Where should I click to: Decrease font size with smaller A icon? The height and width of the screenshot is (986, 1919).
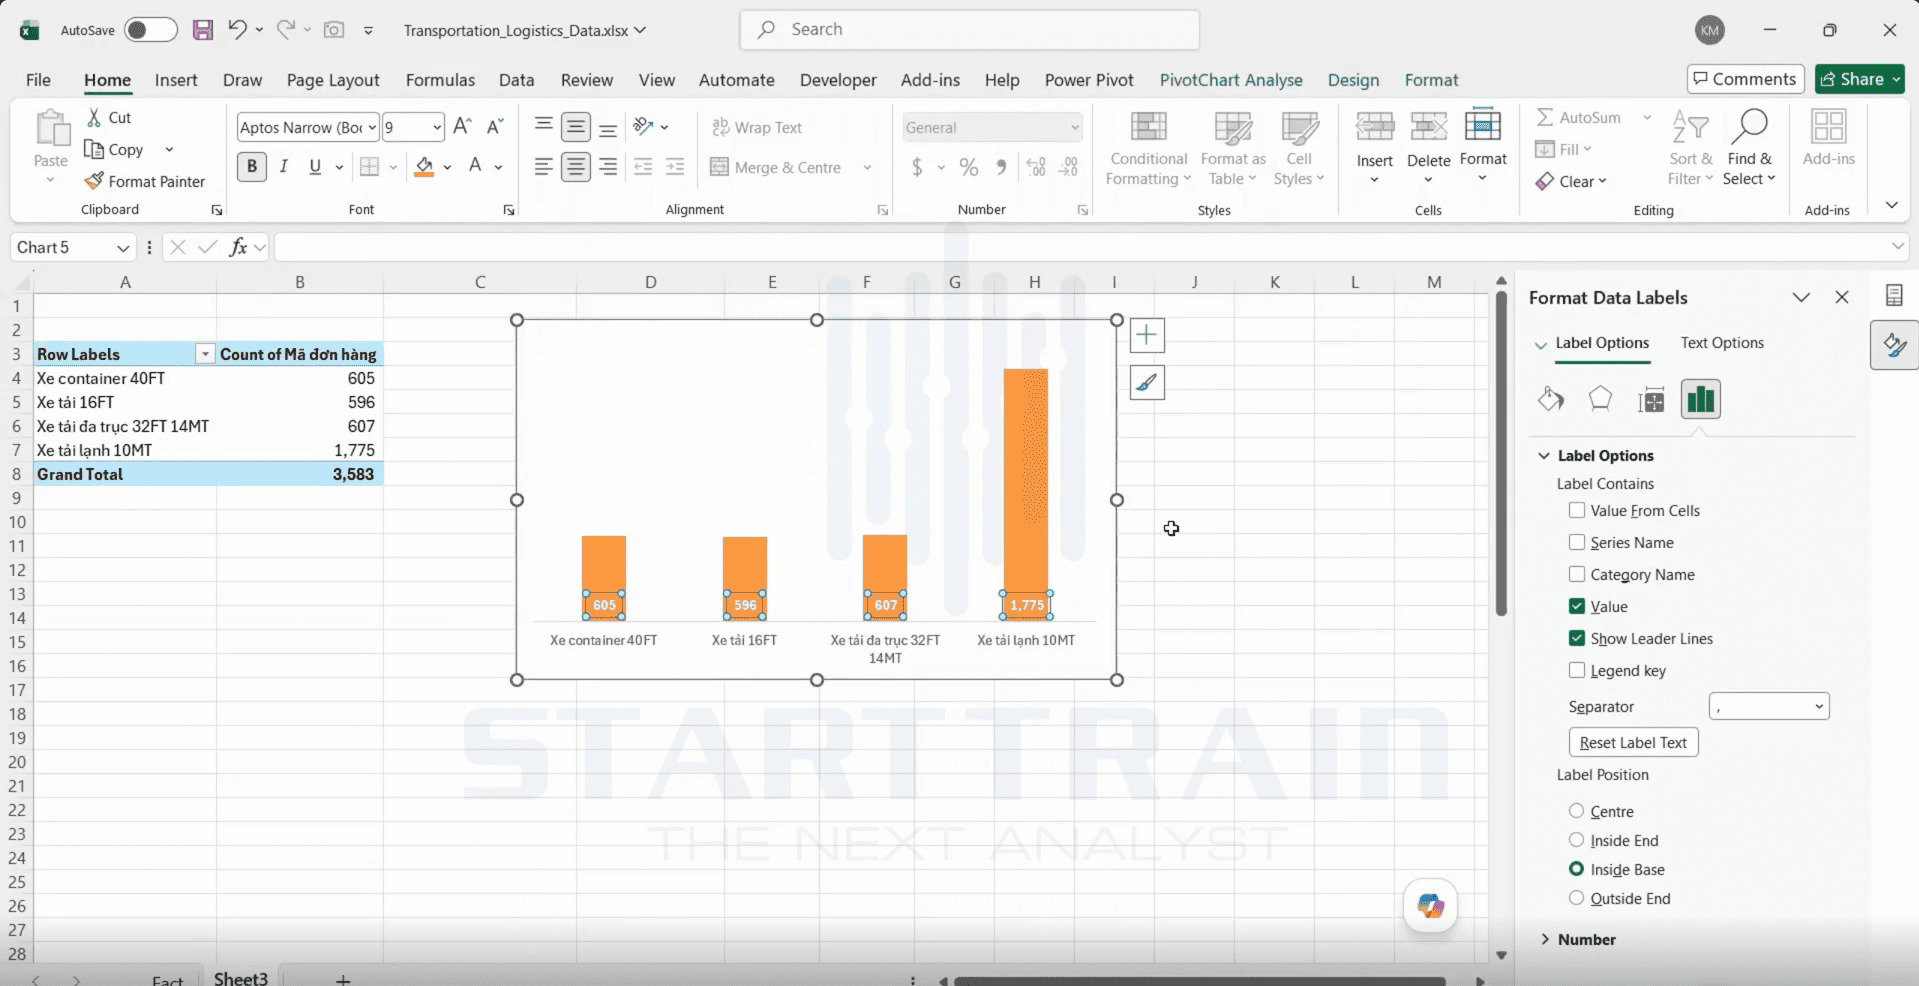pyautogui.click(x=494, y=127)
